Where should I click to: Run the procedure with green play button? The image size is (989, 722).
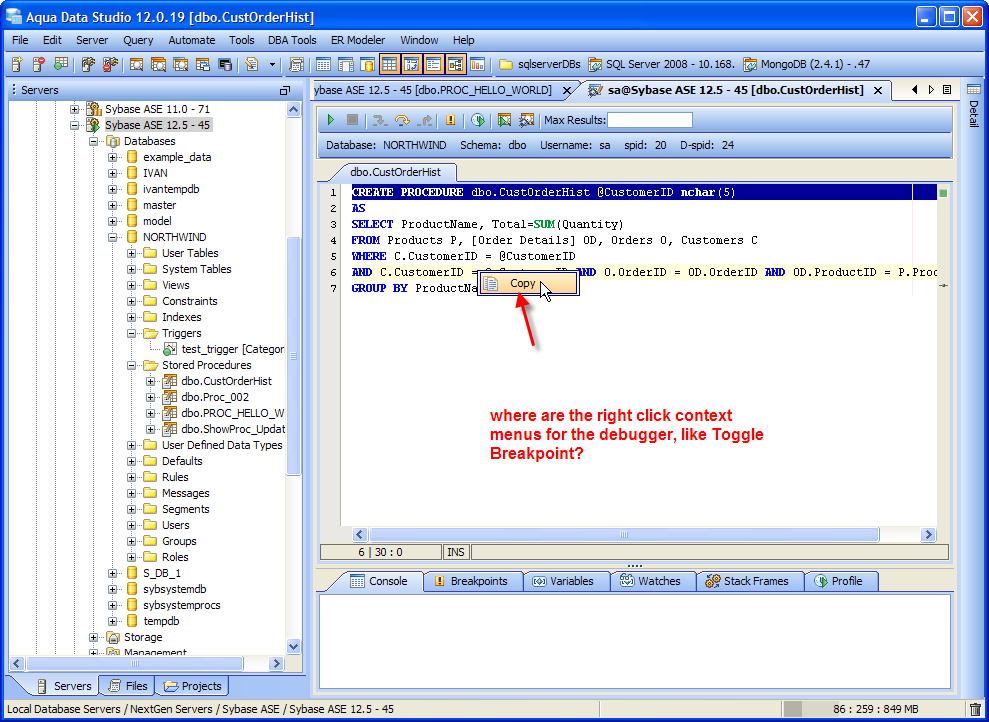coord(331,120)
